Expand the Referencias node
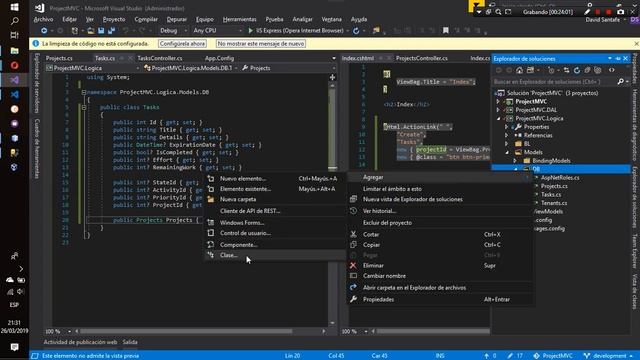Image resolution: width=640 pixels, height=360 pixels. 507,135
